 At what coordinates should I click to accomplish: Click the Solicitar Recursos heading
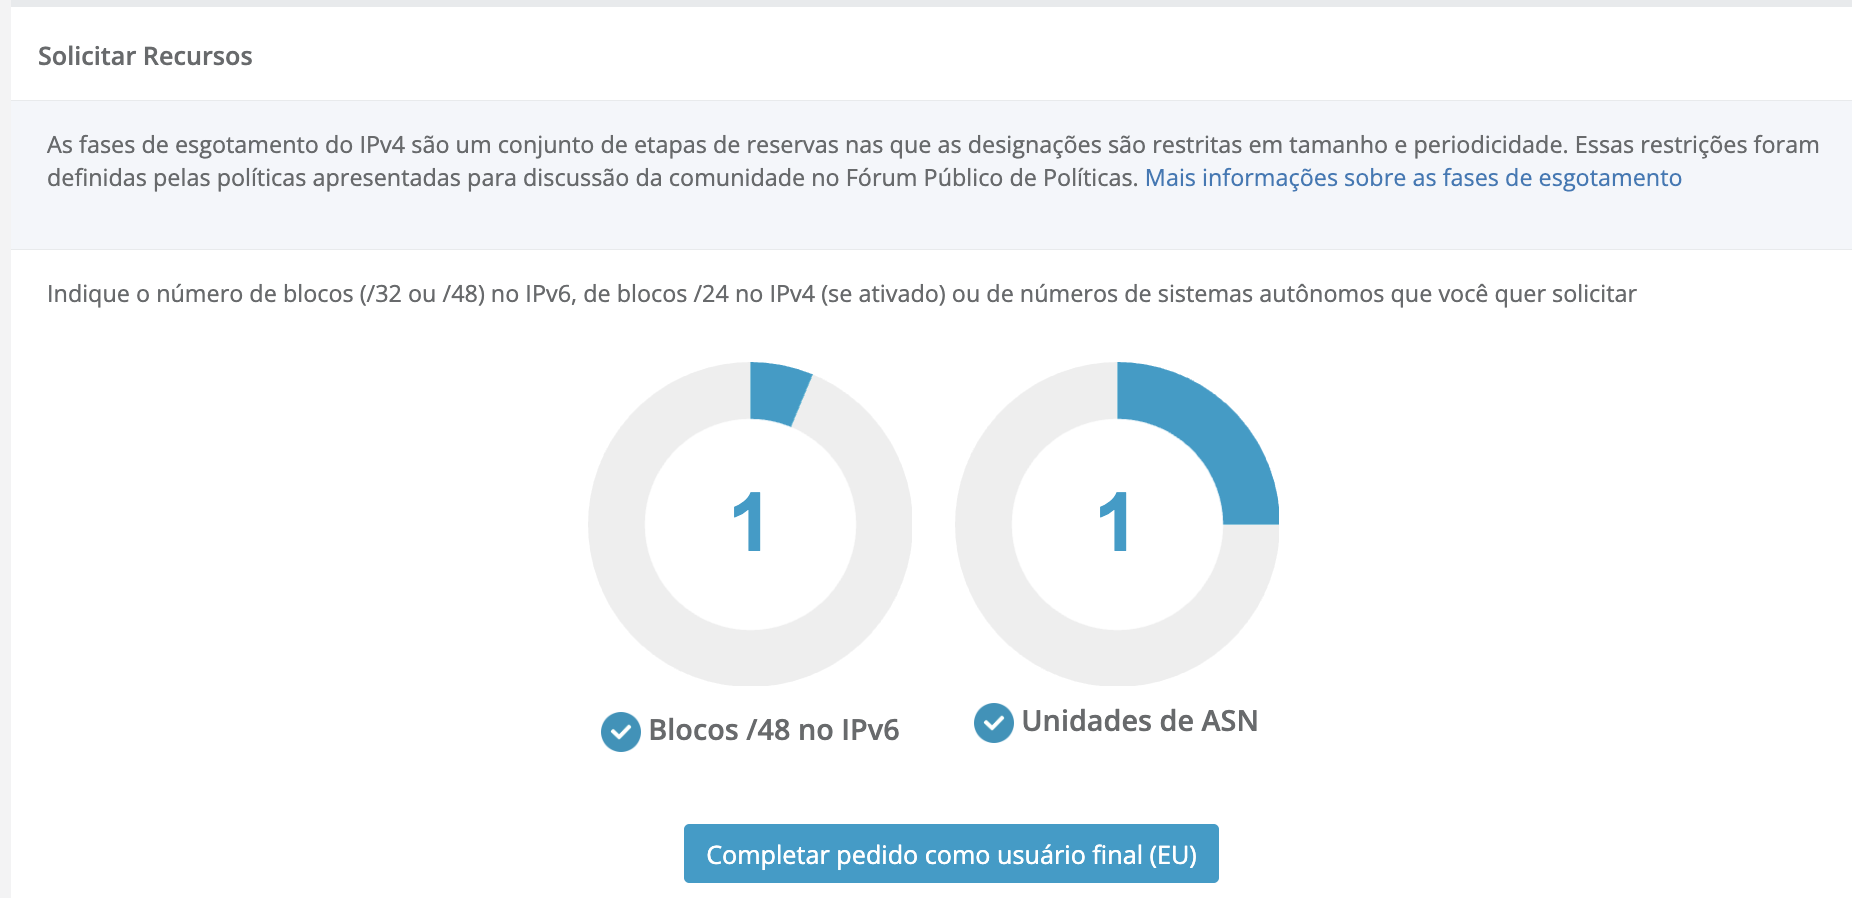145,56
